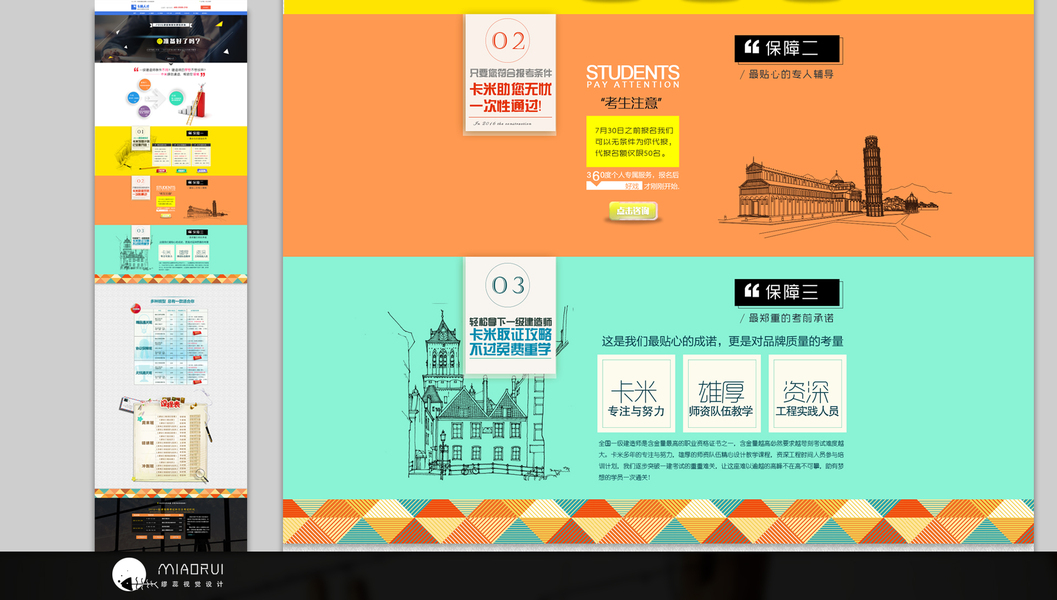Click the STUDENTS PAY ATTENTION heading

[x=632, y=77]
